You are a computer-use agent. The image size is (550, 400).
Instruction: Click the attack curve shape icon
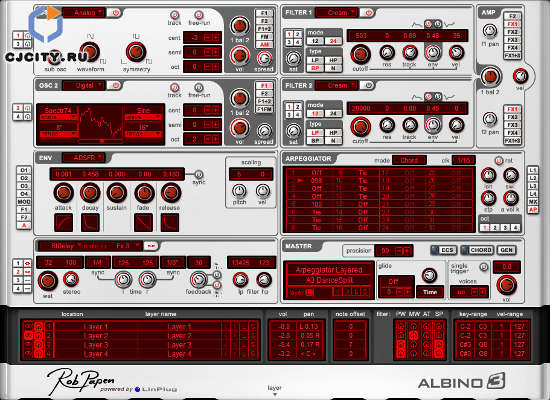63,222
